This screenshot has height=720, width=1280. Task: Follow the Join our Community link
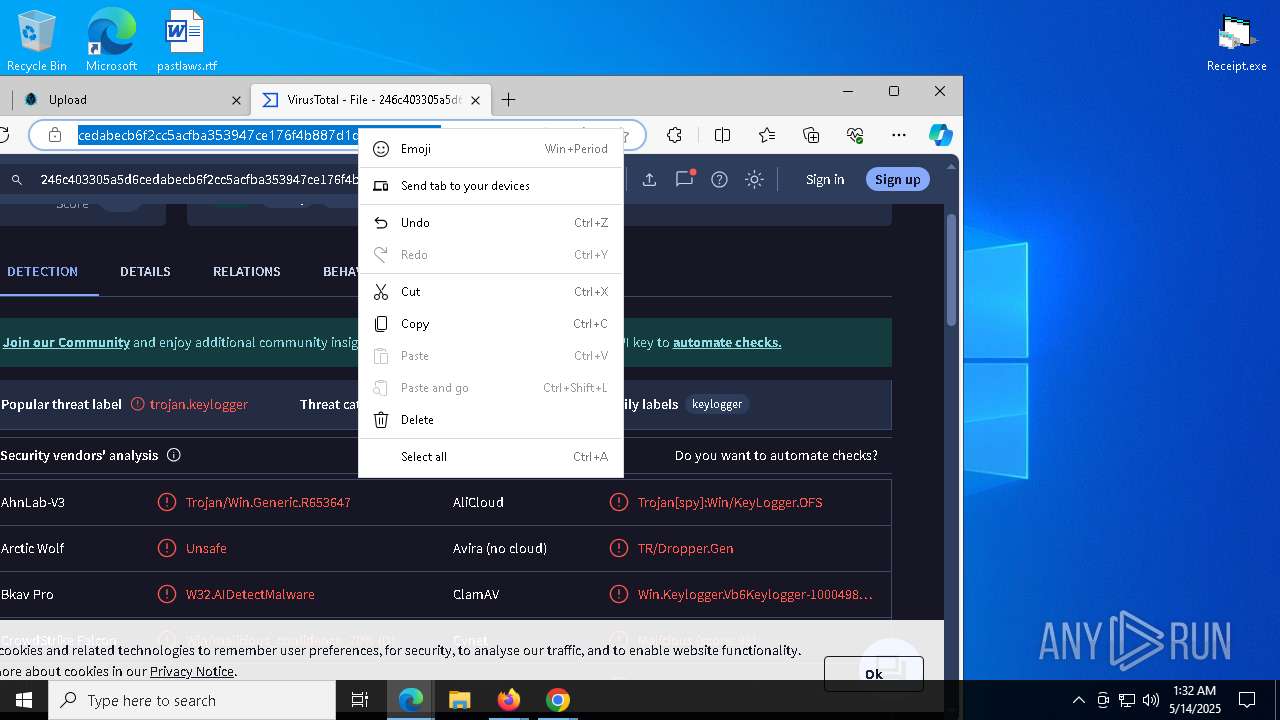click(66, 342)
